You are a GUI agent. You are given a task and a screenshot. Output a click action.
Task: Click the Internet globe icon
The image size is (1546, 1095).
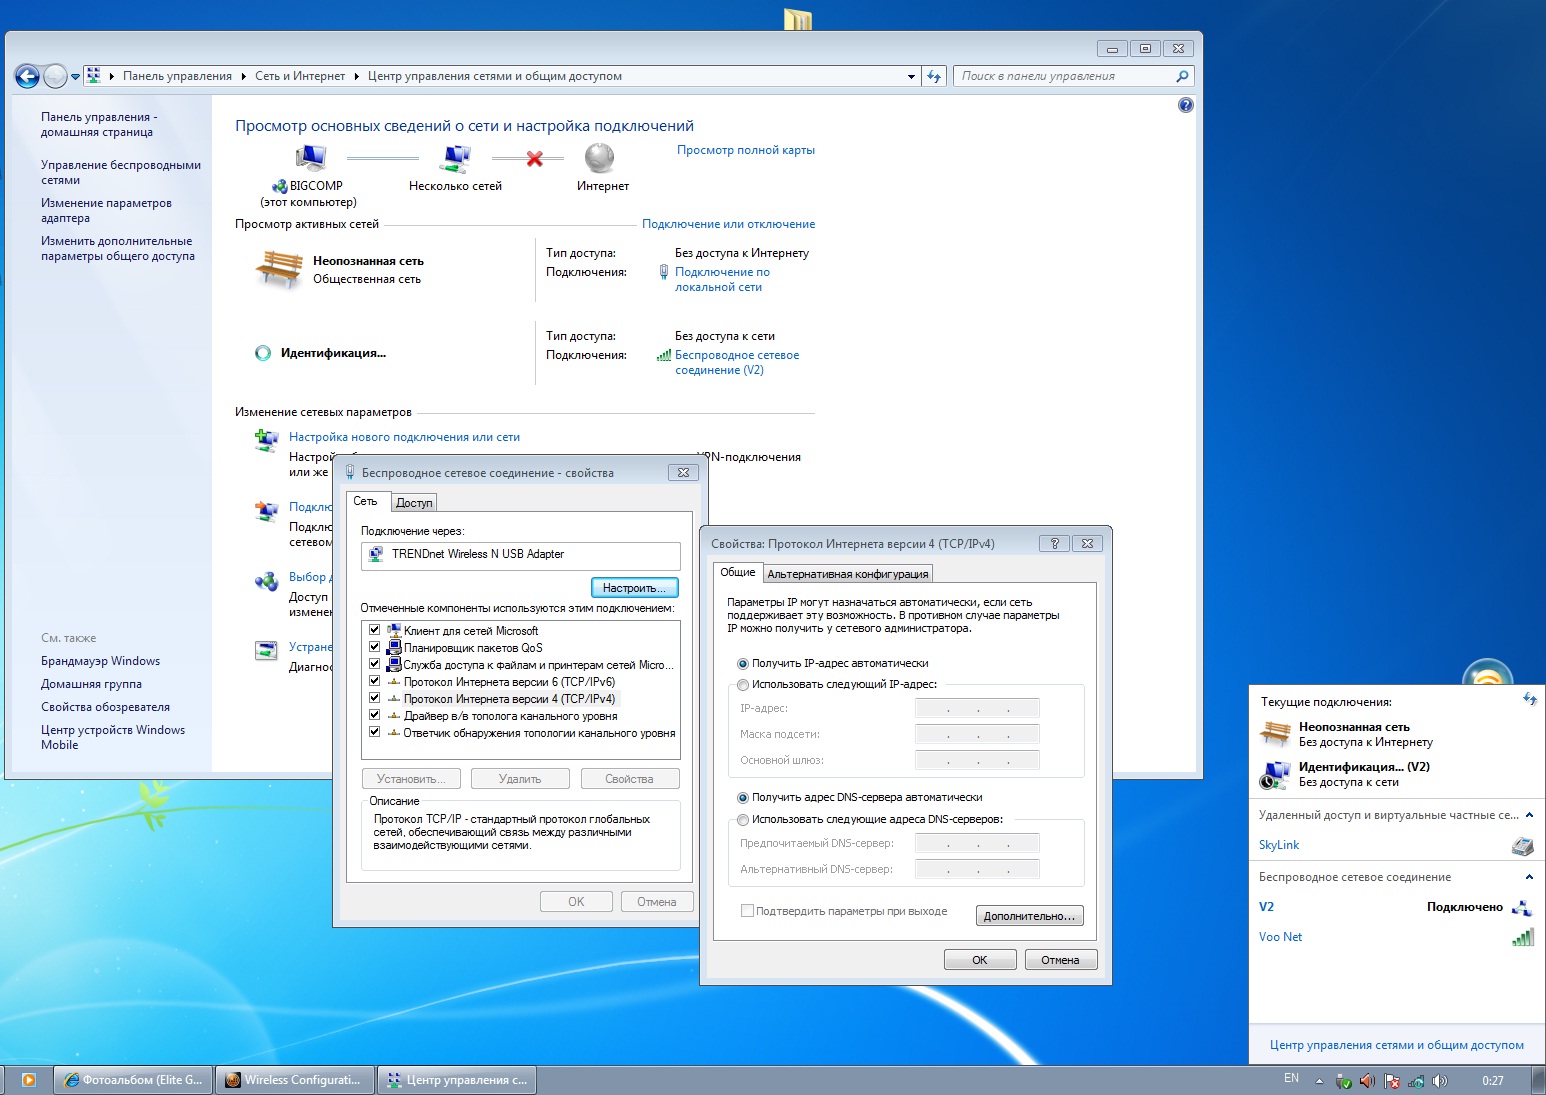pos(599,158)
